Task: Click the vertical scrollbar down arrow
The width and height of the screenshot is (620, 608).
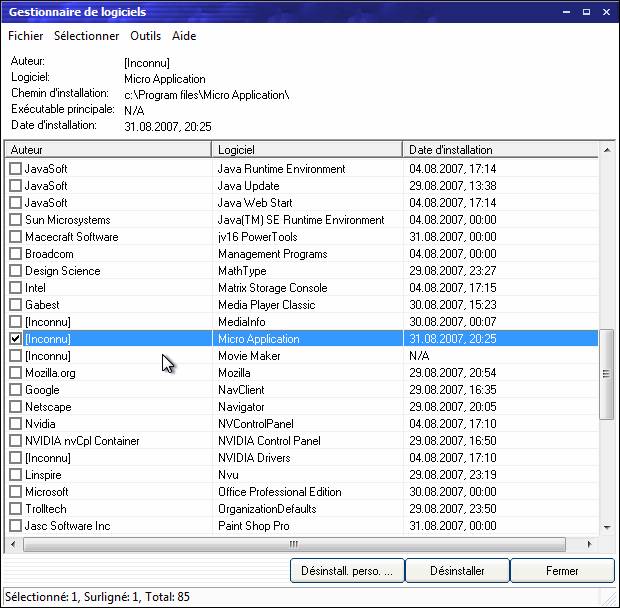Action: tap(607, 527)
